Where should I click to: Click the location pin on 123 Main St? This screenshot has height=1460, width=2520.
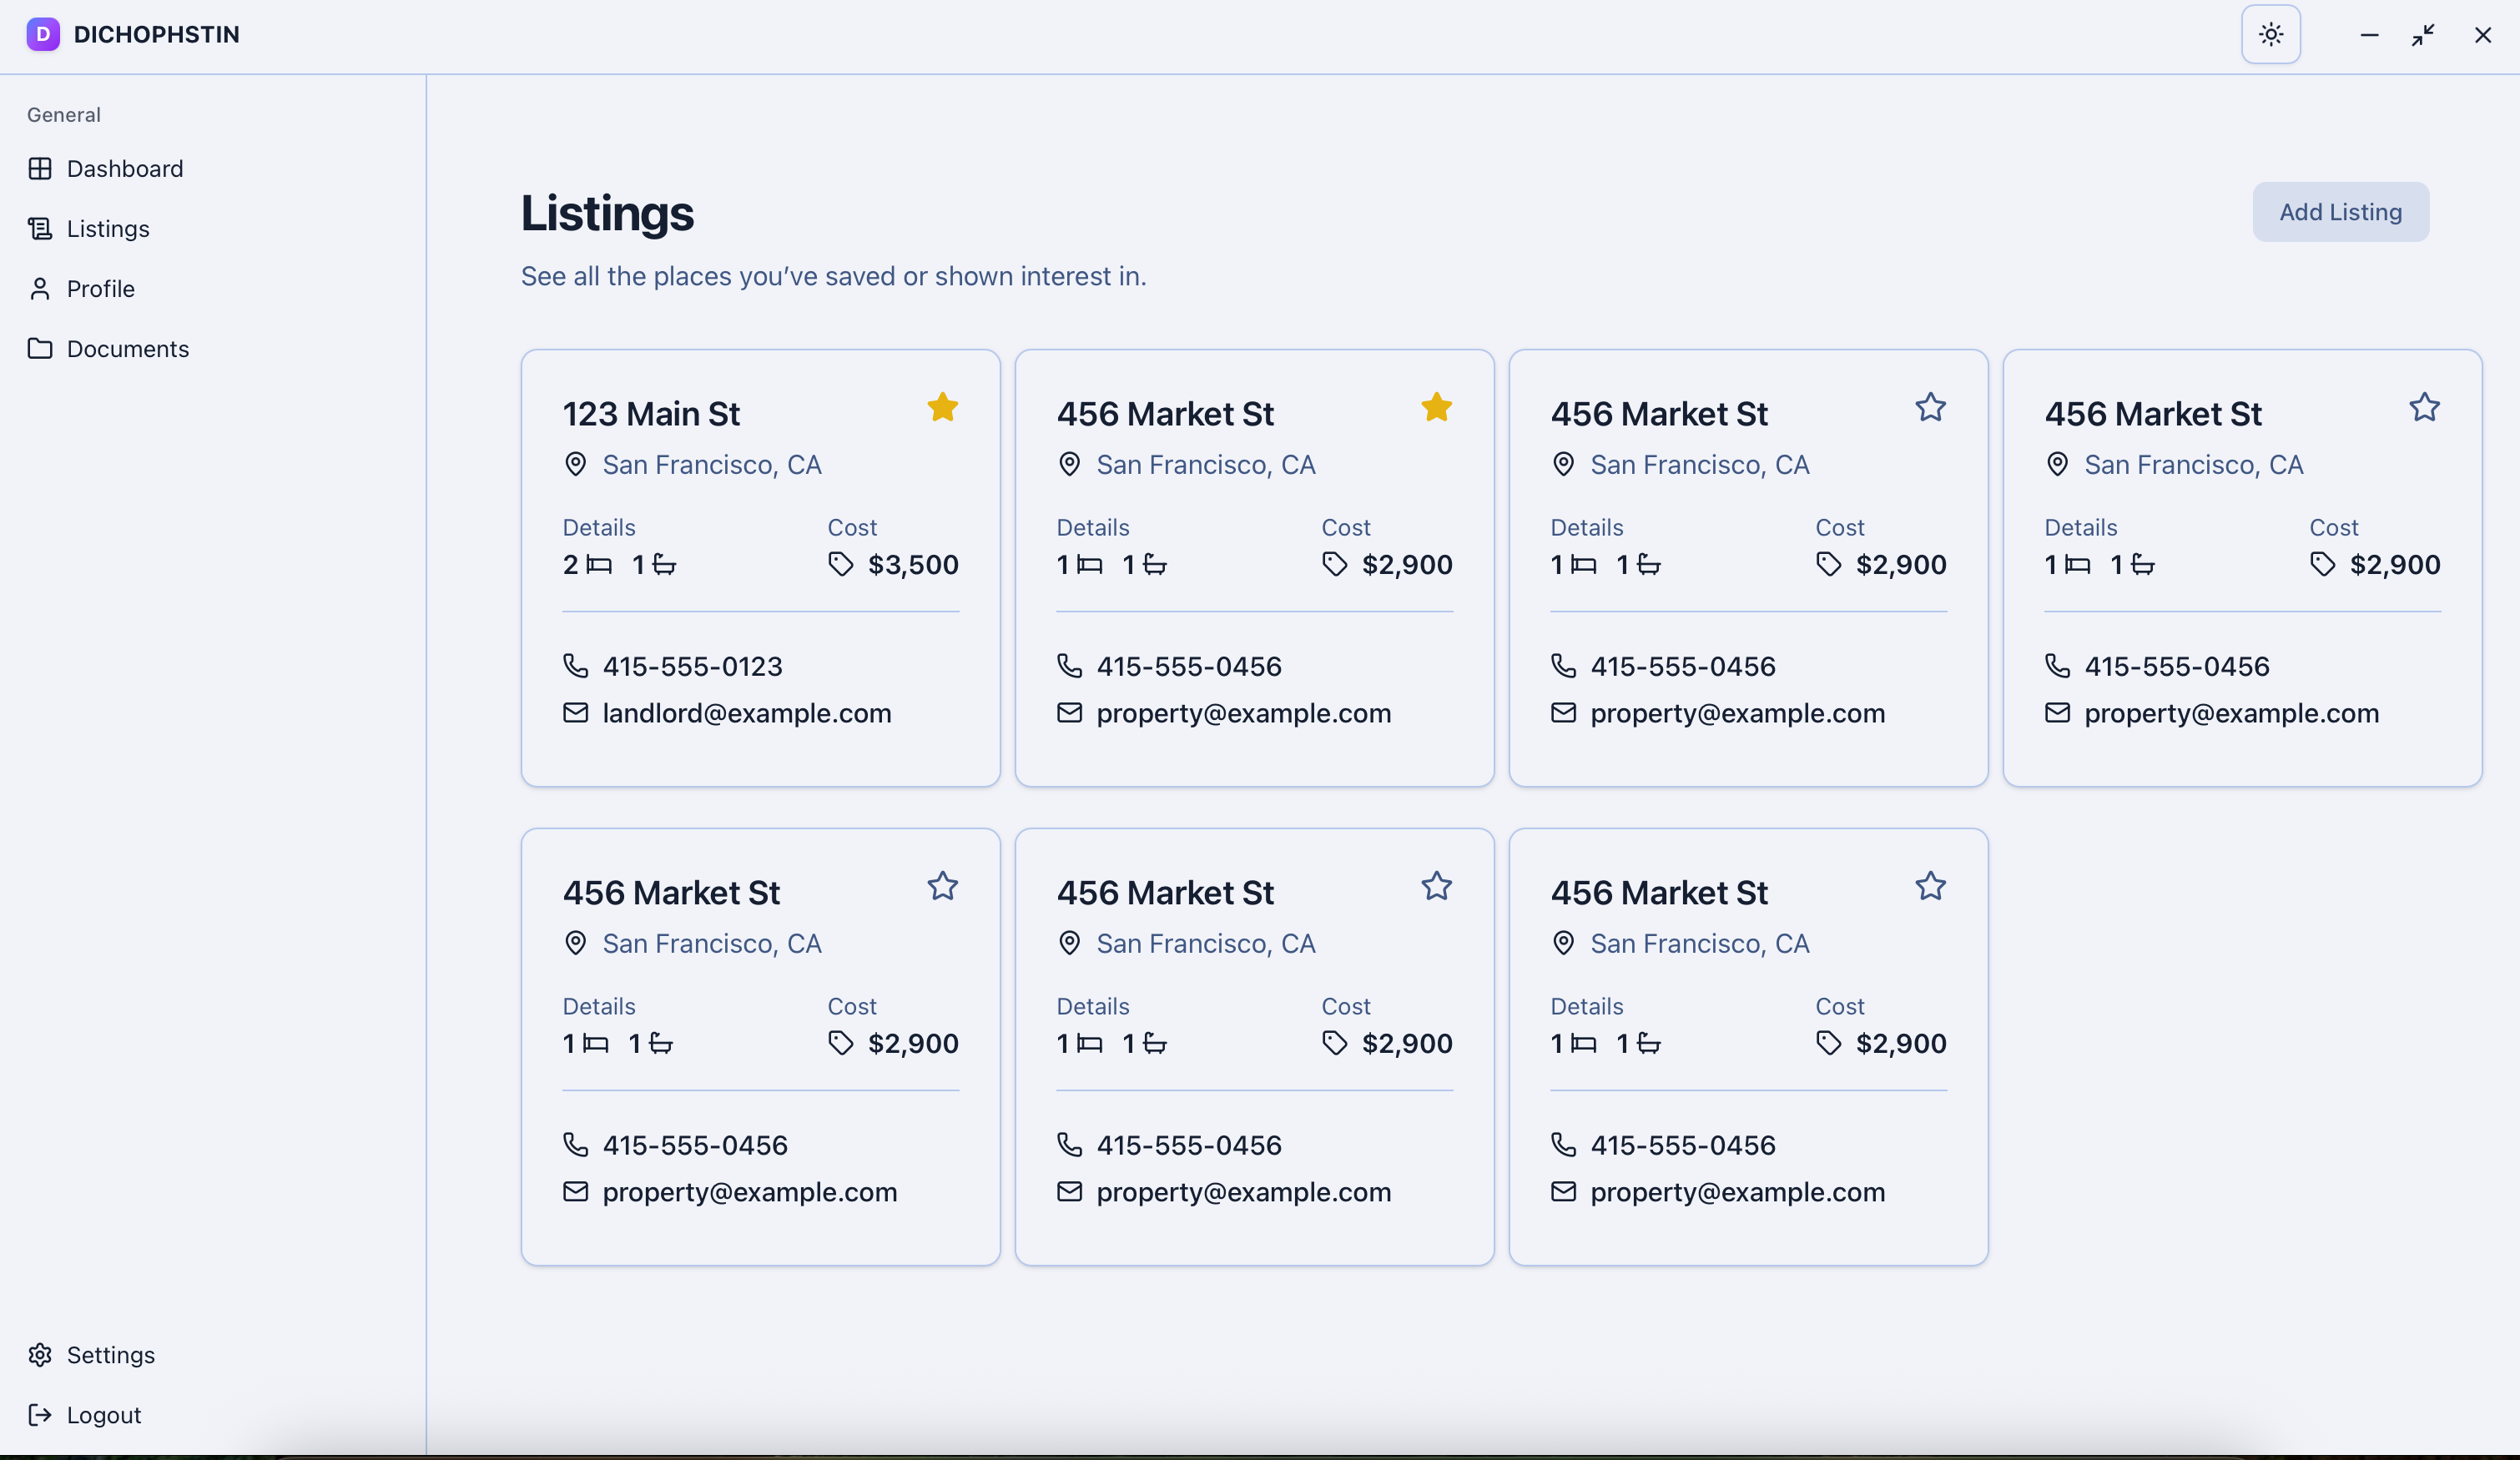click(575, 465)
